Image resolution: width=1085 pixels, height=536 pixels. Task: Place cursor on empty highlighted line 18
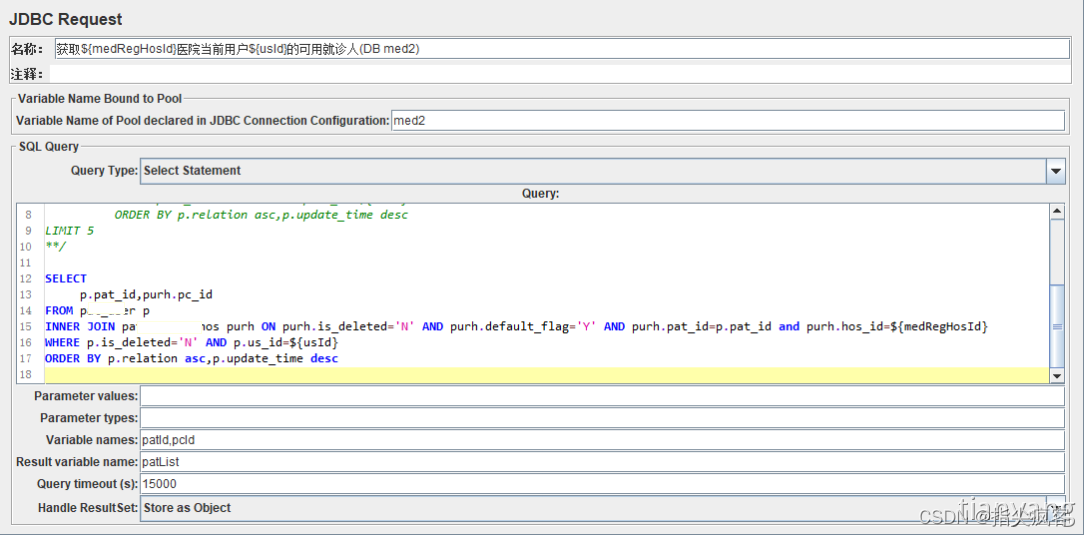pos(547,375)
